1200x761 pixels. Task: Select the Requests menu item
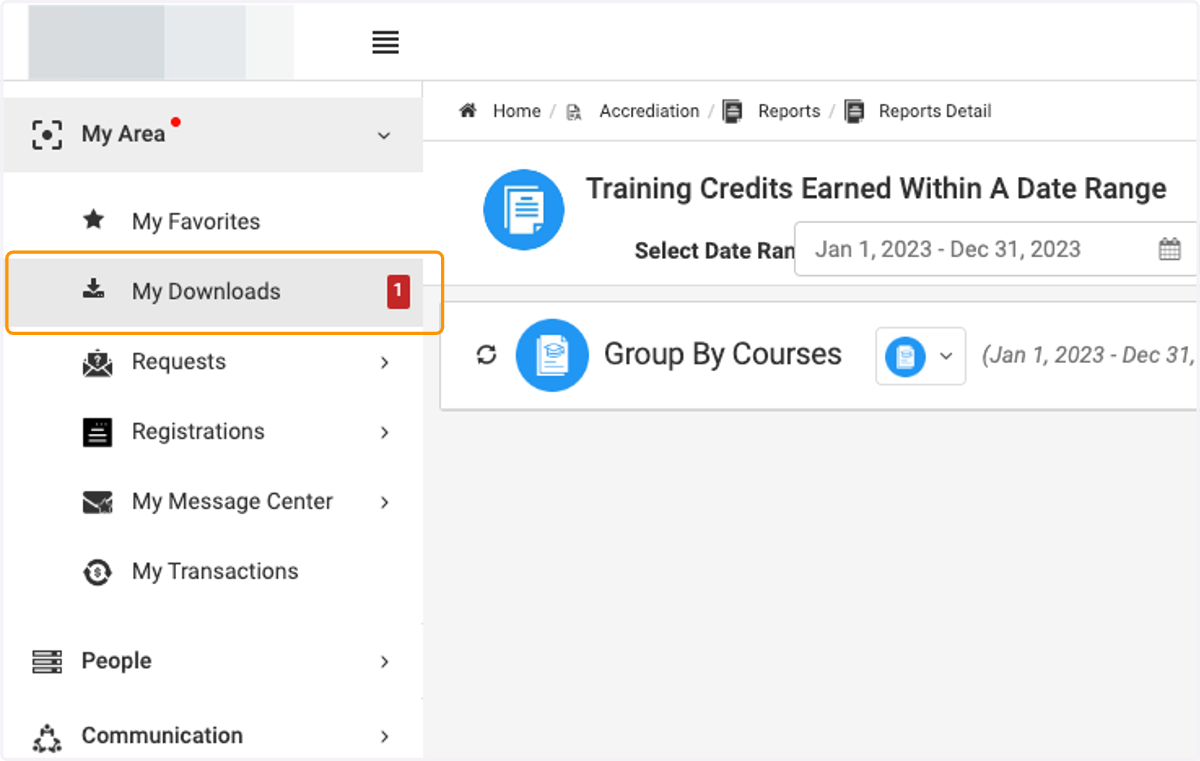(x=179, y=362)
